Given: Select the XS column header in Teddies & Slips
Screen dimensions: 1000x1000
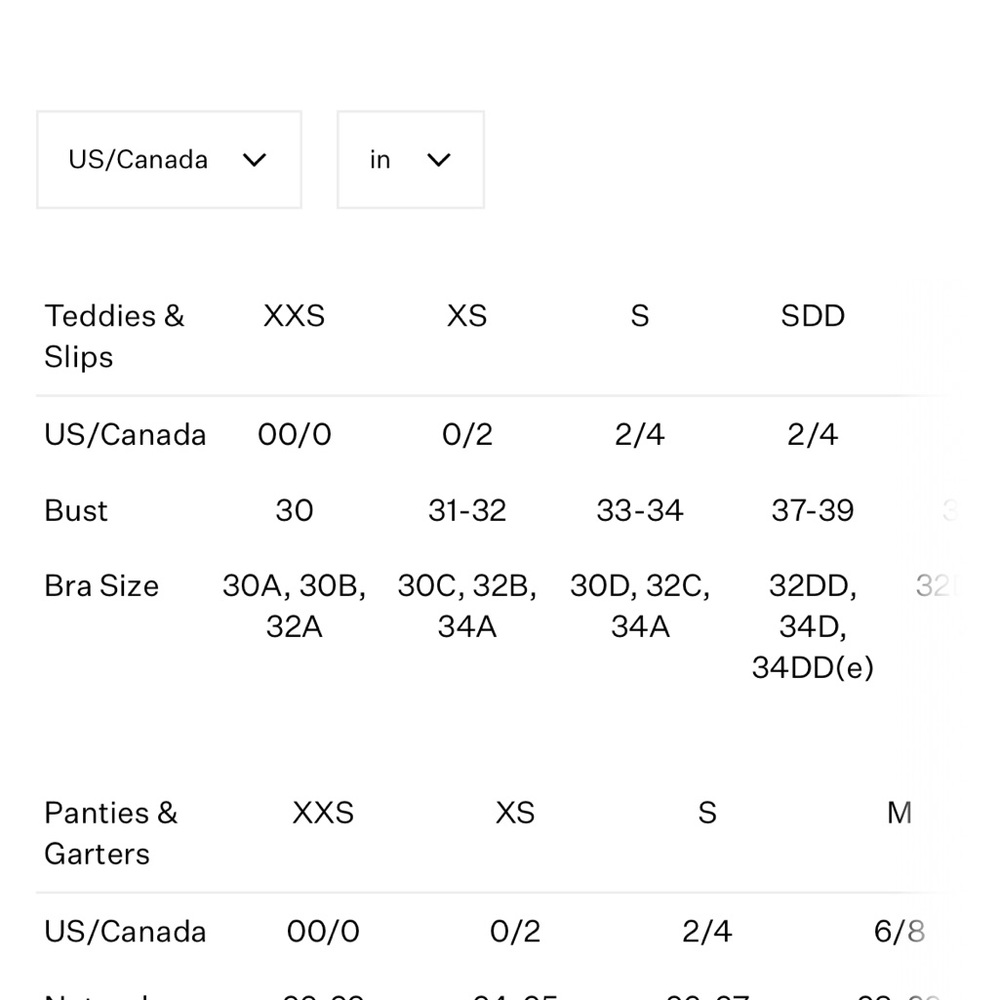Looking at the screenshot, I should click(x=467, y=316).
